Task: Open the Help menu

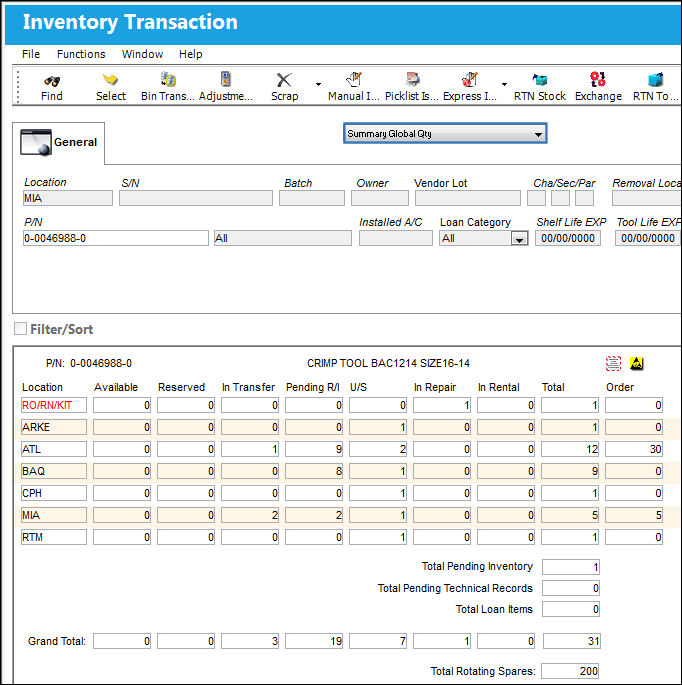Action: point(190,54)
